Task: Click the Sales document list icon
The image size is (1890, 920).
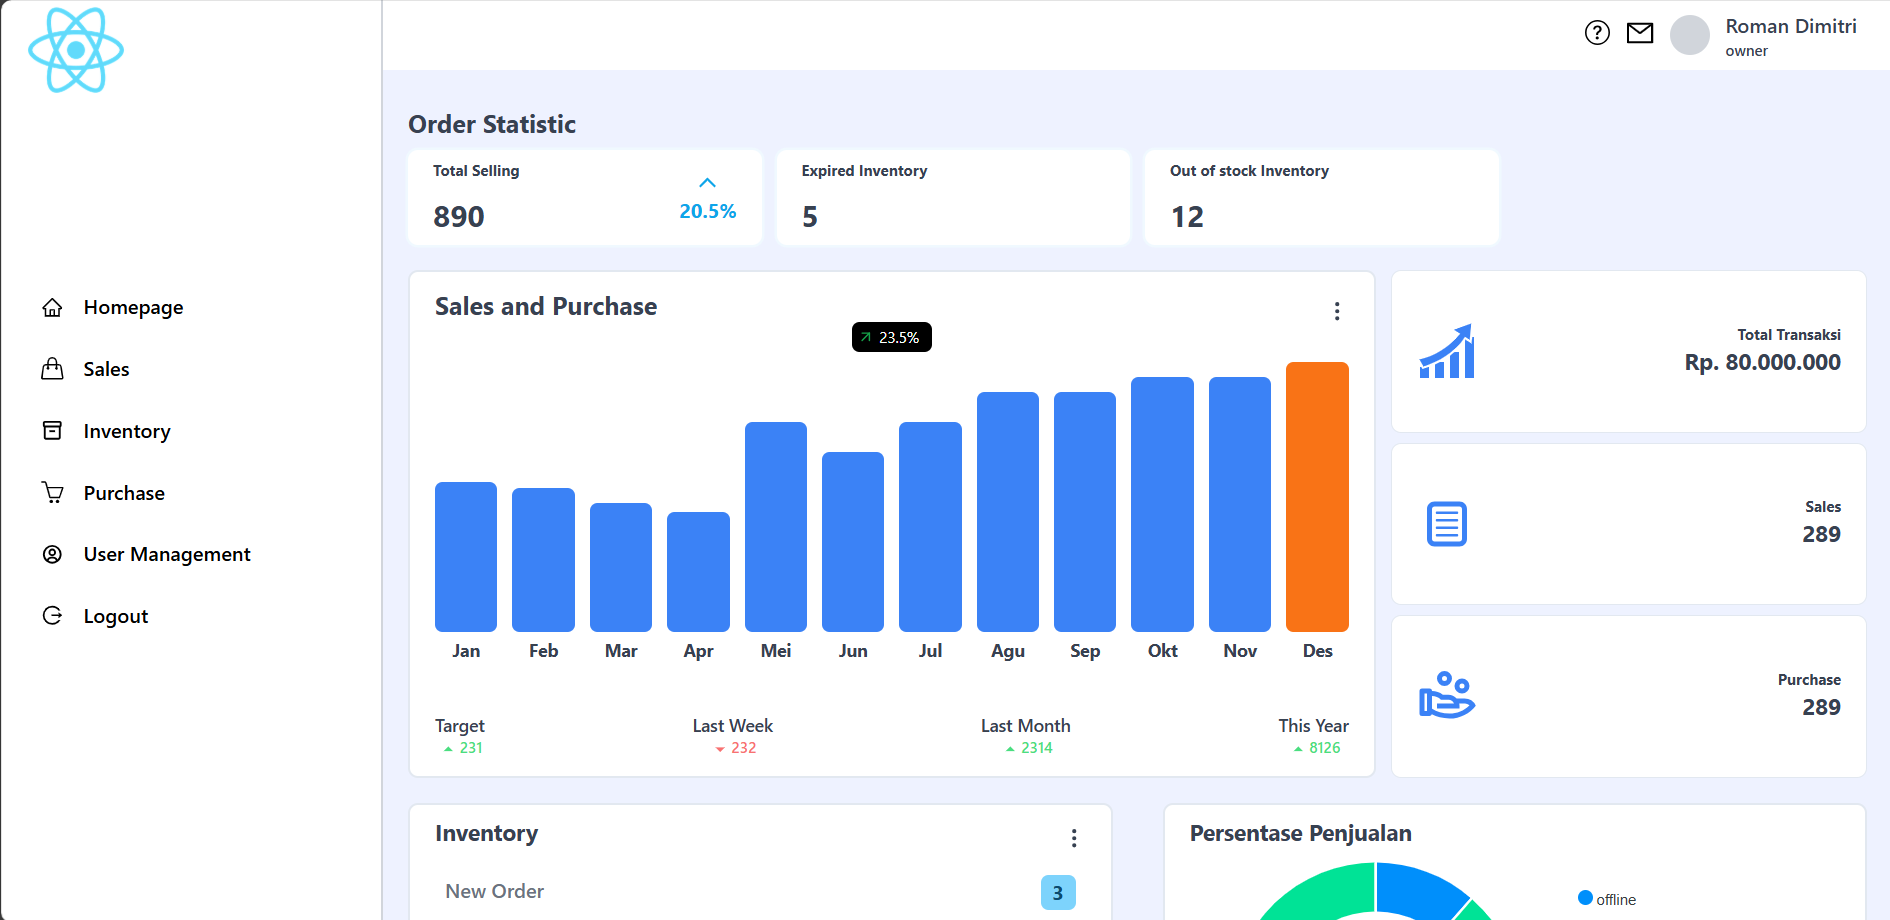Action: [1447, 524]
